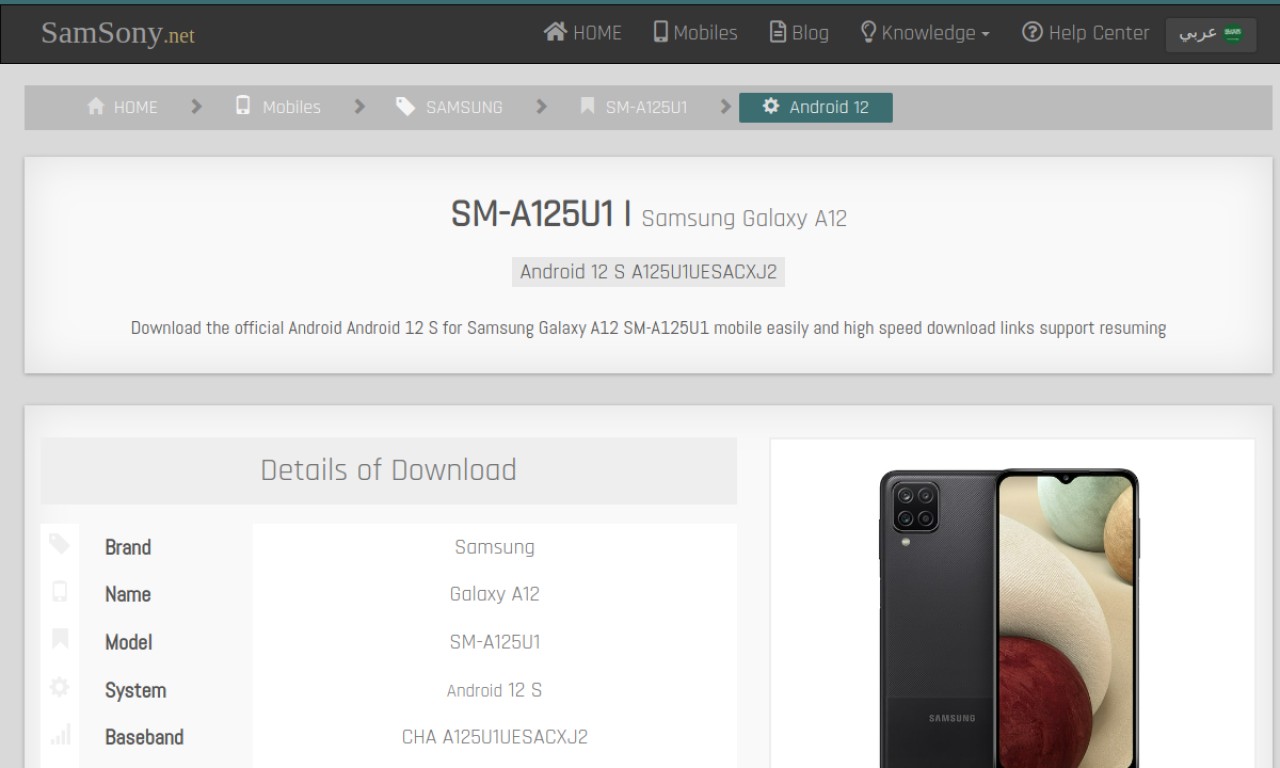
Task: Switch language to Arabic (عربي) button
Action: 1211,33
